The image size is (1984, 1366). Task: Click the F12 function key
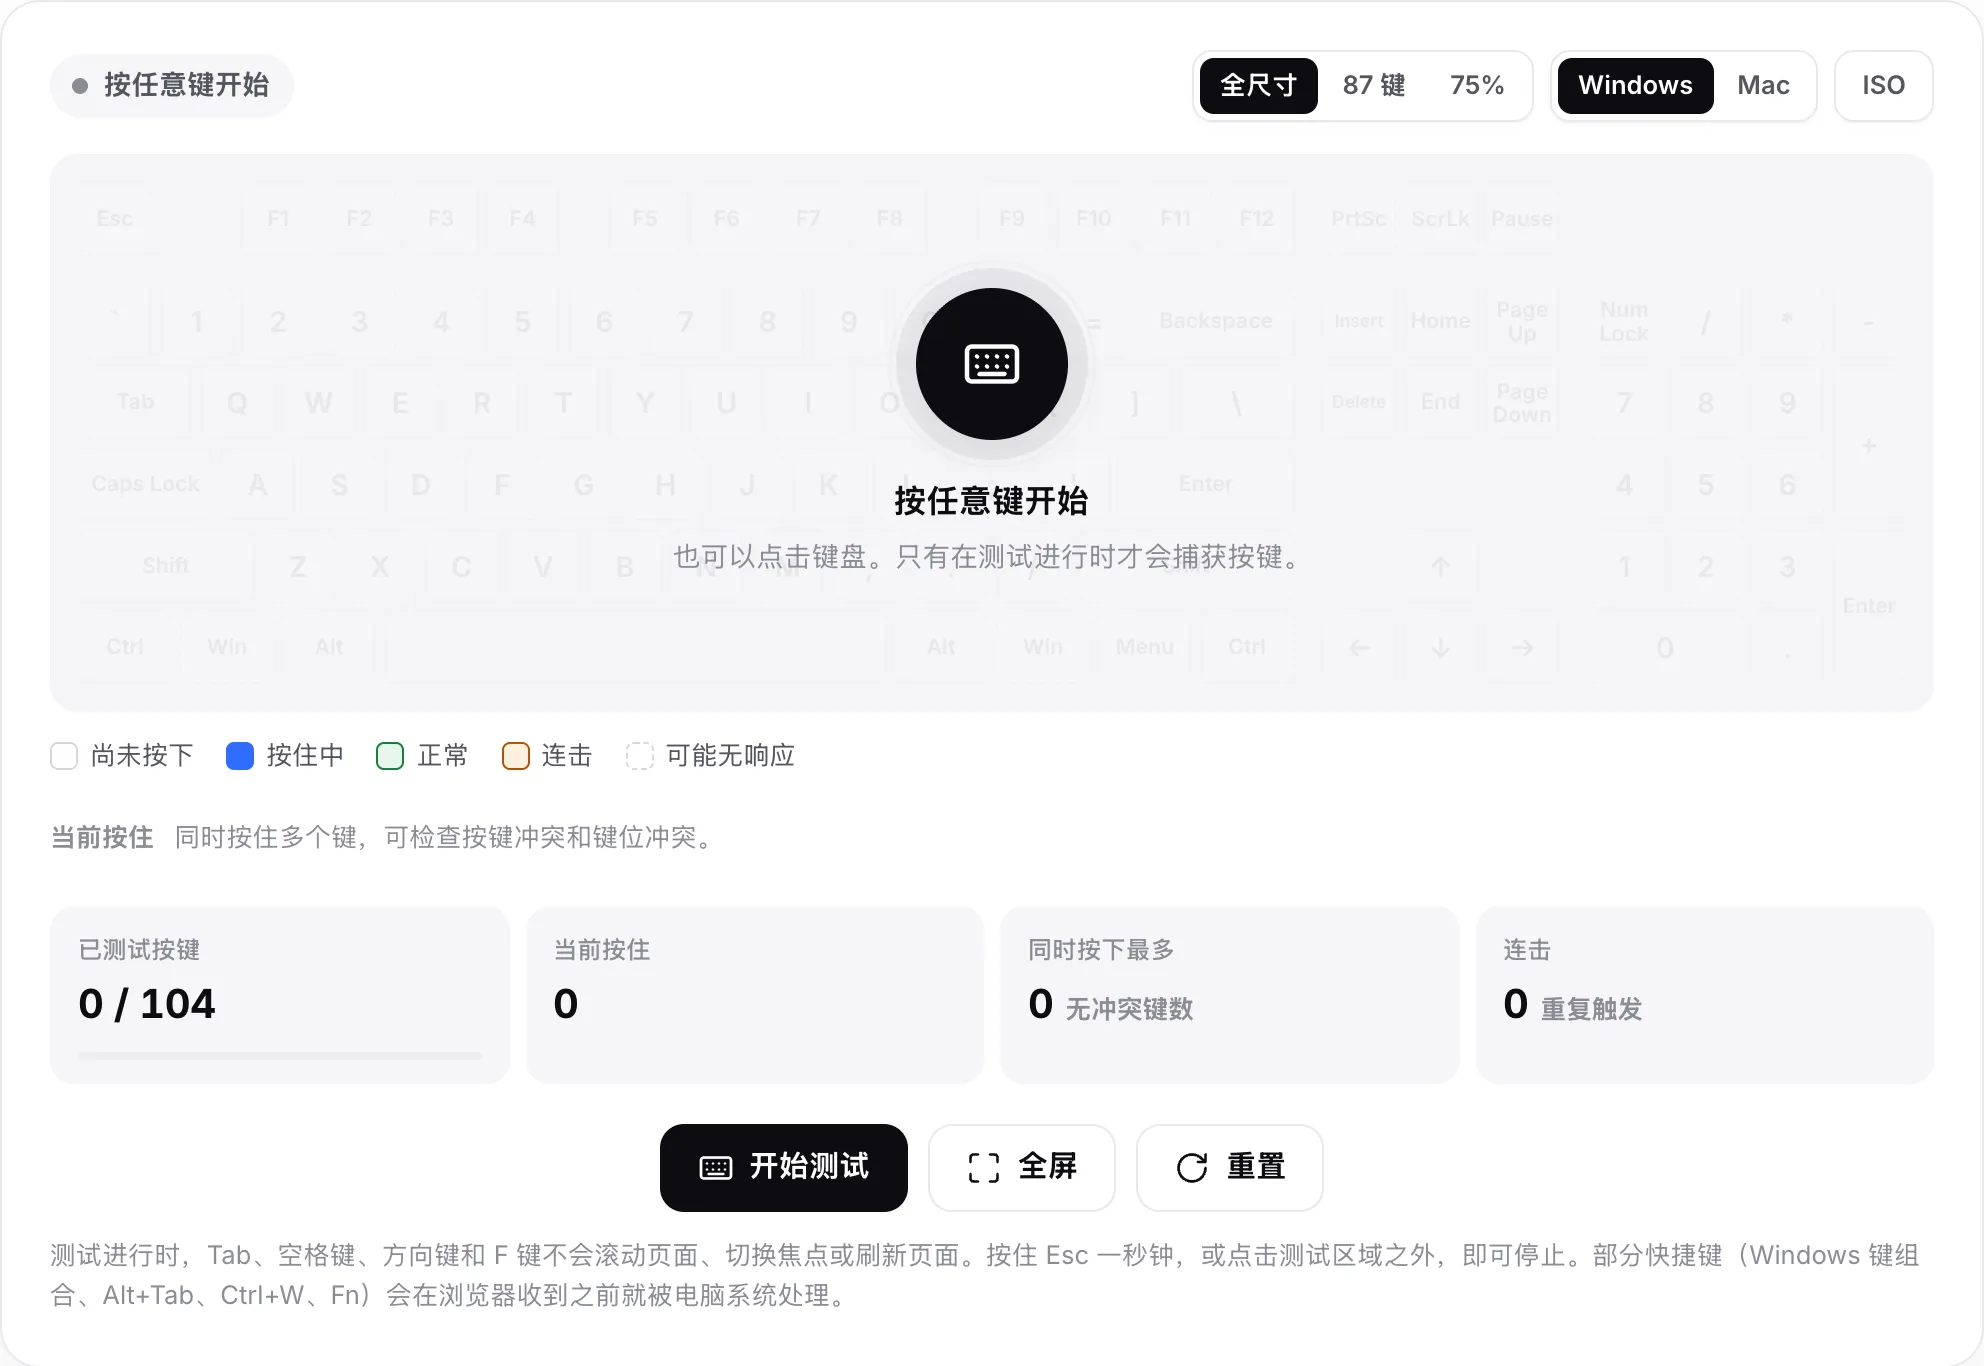point(1257,219)
